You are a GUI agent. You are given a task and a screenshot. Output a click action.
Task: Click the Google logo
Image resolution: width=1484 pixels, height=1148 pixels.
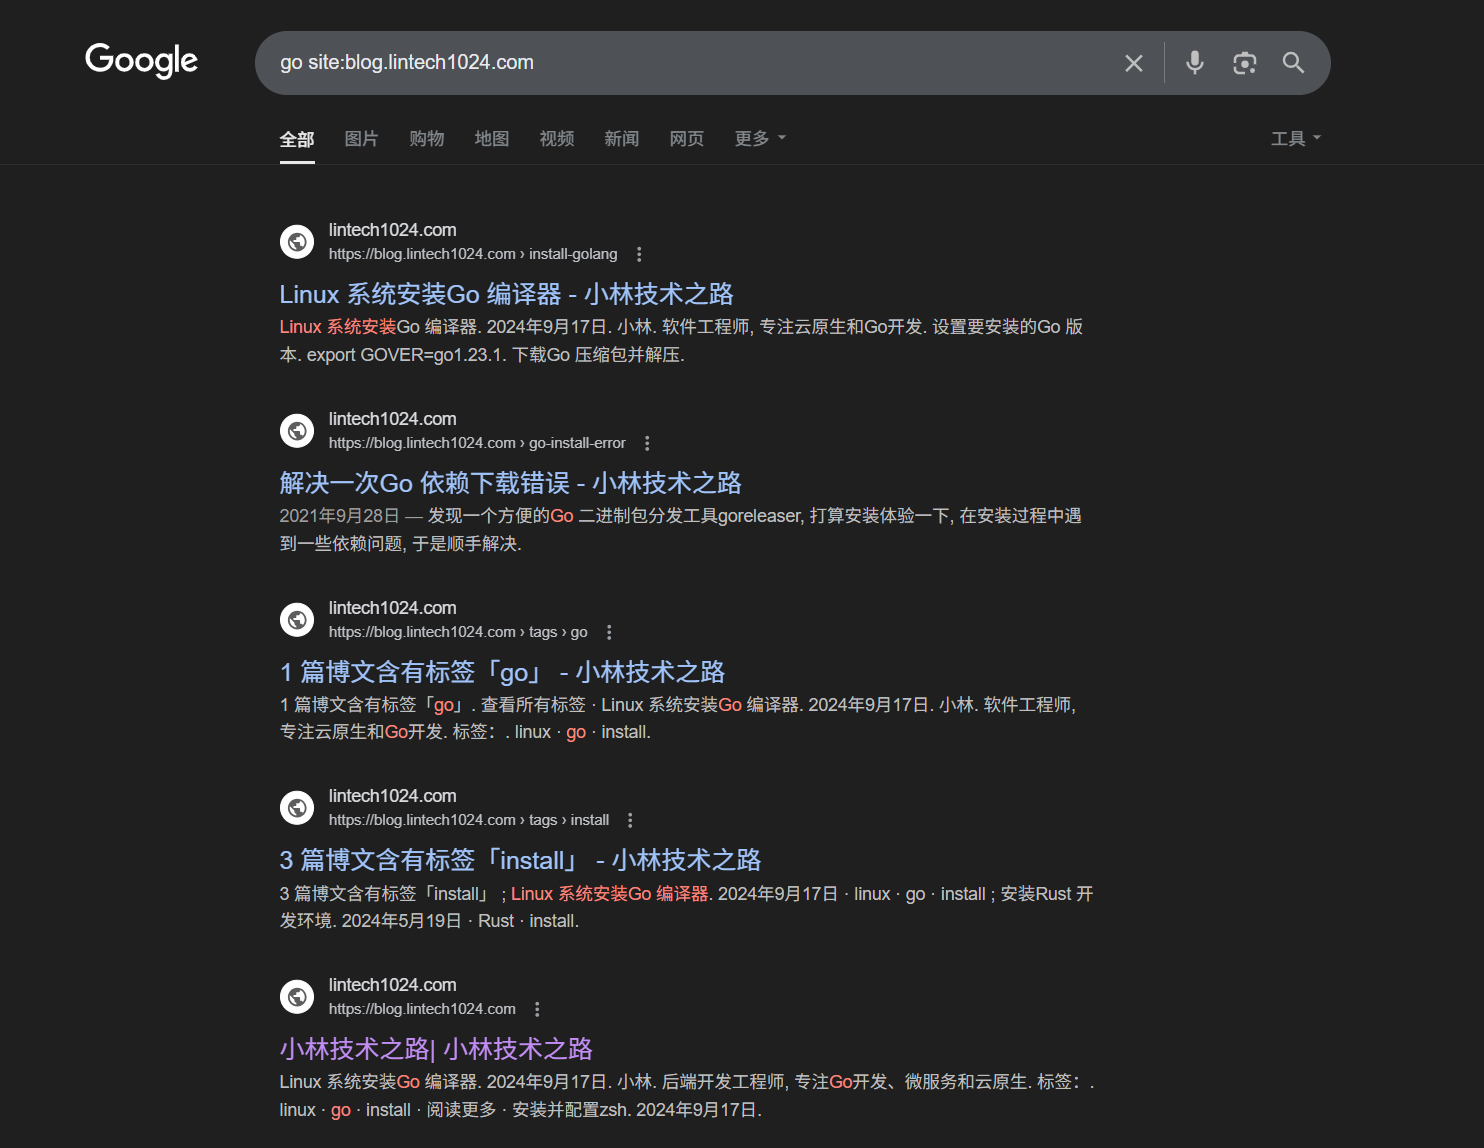click(x=141, y=61)
